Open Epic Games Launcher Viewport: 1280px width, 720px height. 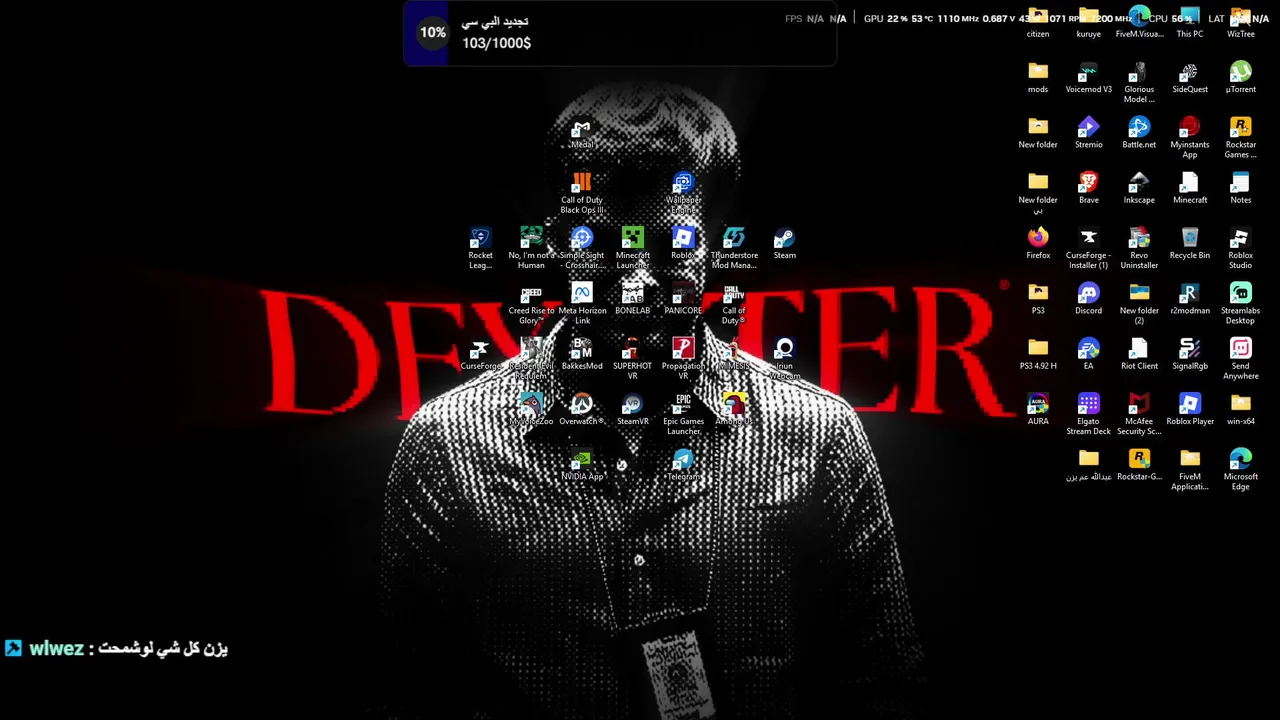[x=683, y=414]
